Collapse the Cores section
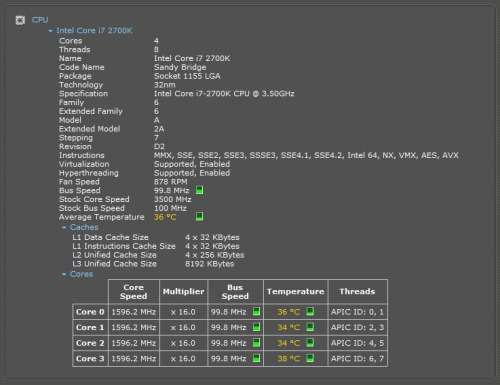The height and width of the screenshot is (385, 500). (64, 274)
